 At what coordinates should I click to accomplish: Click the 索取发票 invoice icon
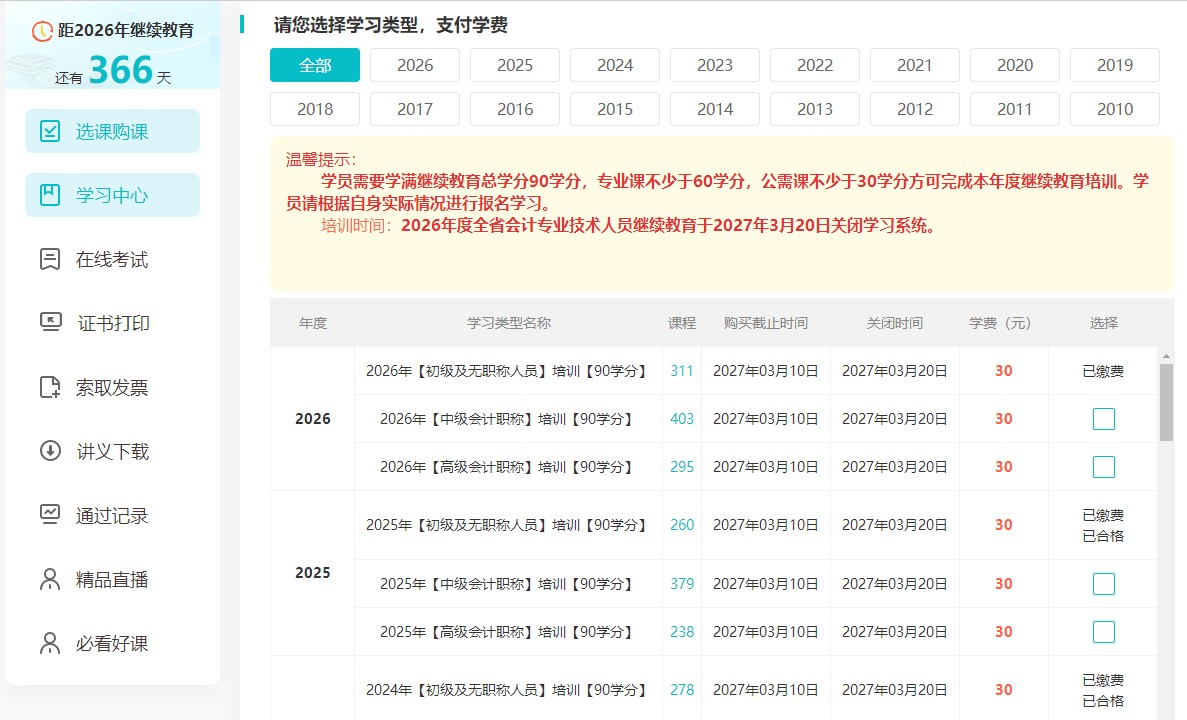50,387
